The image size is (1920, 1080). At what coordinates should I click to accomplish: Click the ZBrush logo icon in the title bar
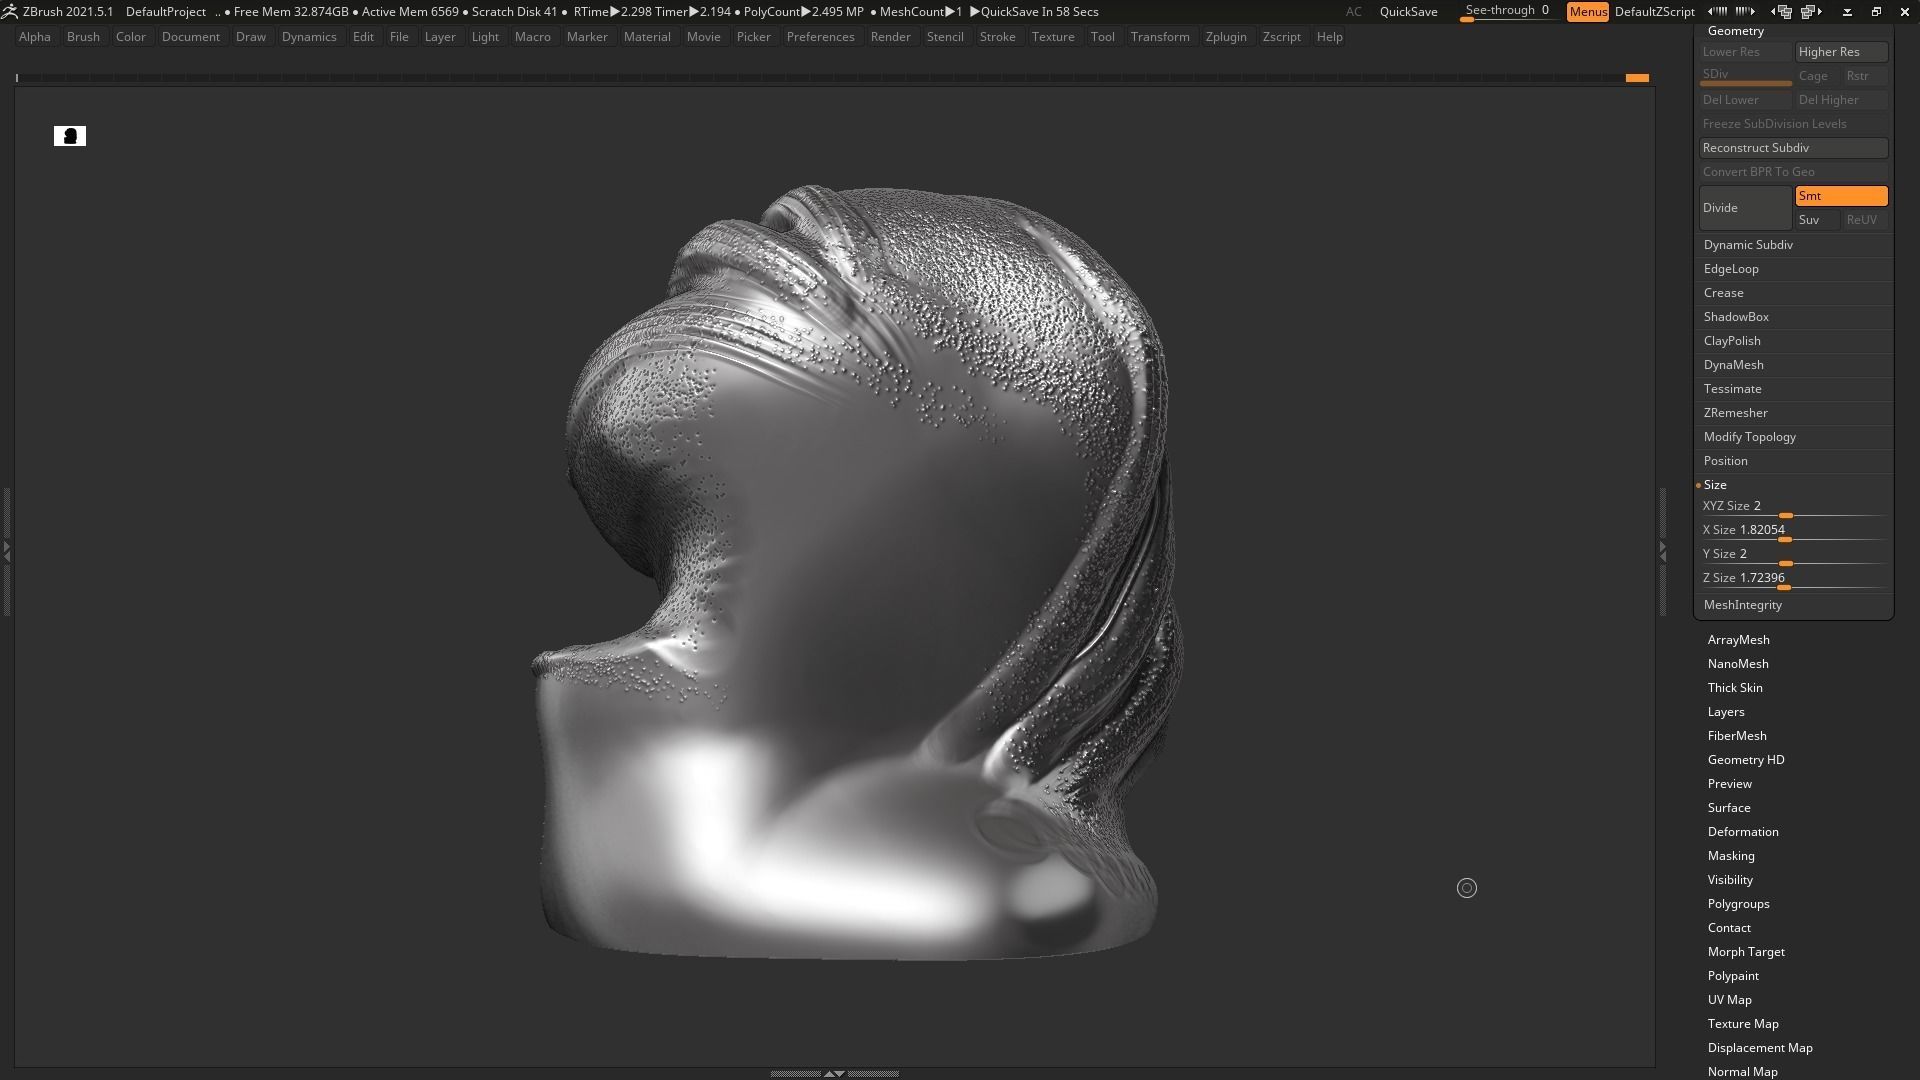(x=9, y=12)
